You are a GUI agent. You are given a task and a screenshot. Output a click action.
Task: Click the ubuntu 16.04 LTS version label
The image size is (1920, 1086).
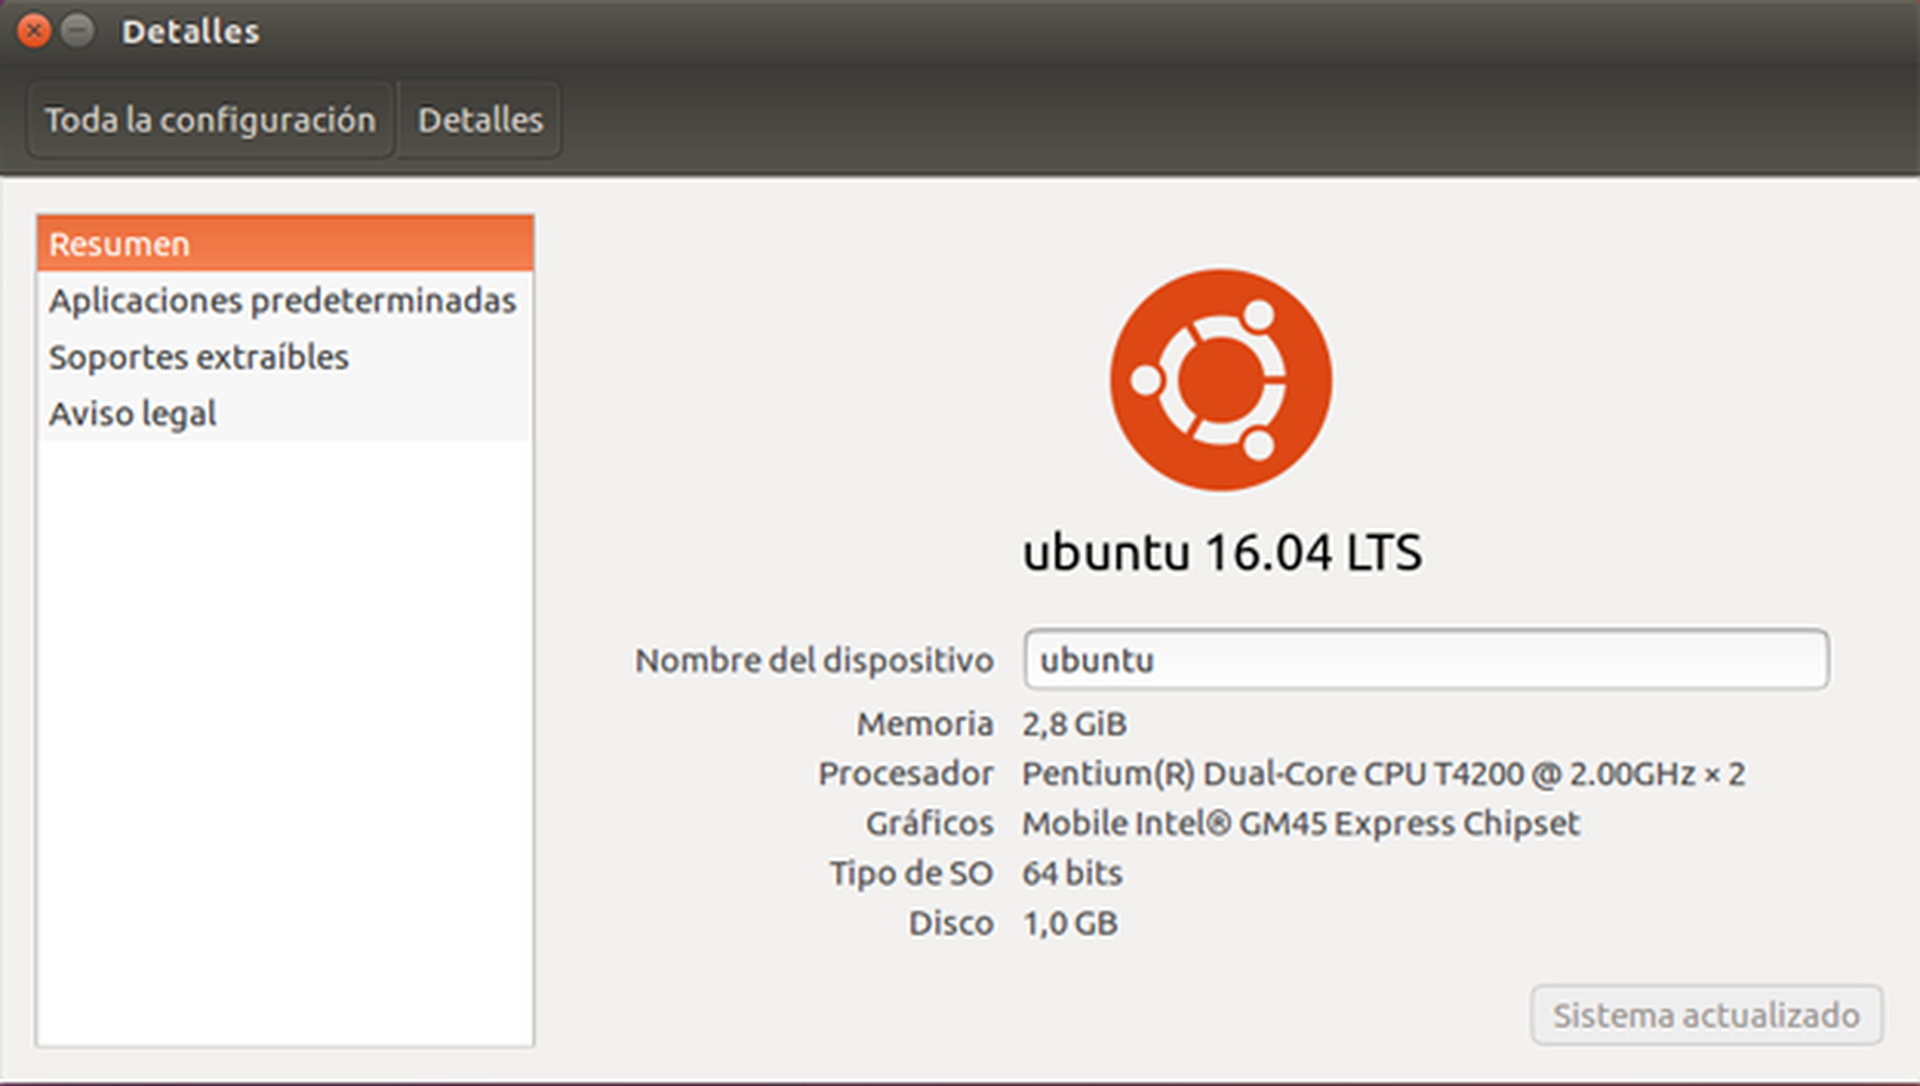point(1222,552)
